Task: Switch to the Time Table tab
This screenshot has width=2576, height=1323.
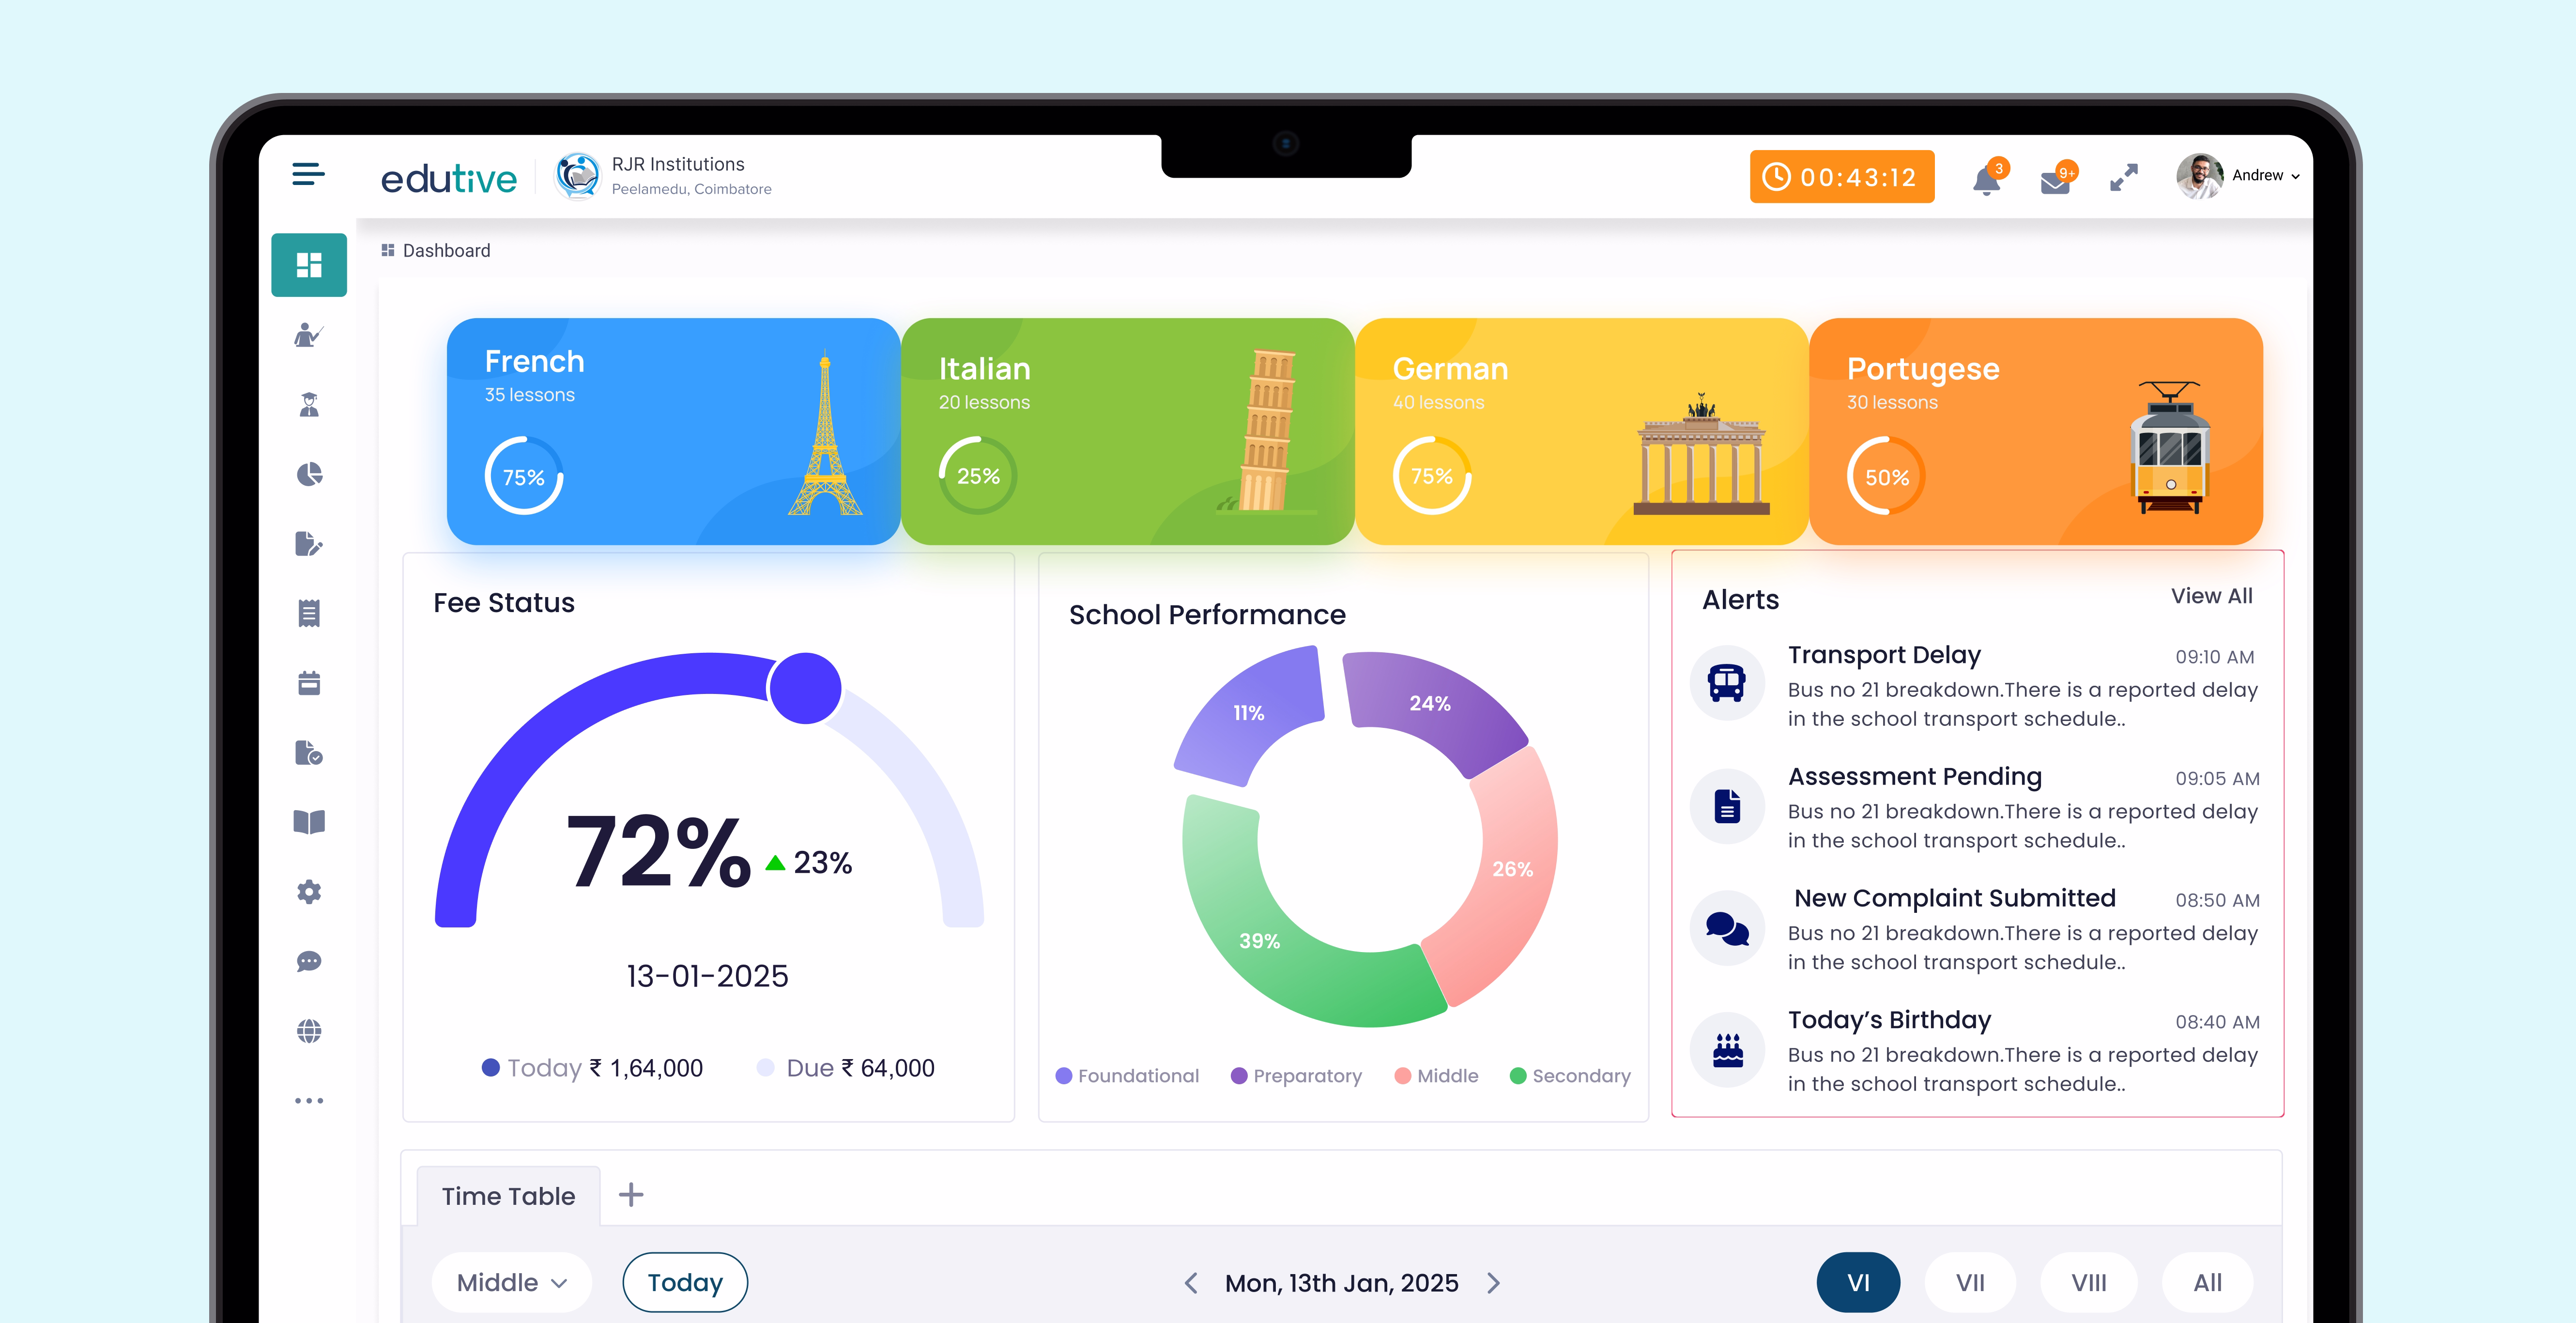Action: pos(508,1196)
